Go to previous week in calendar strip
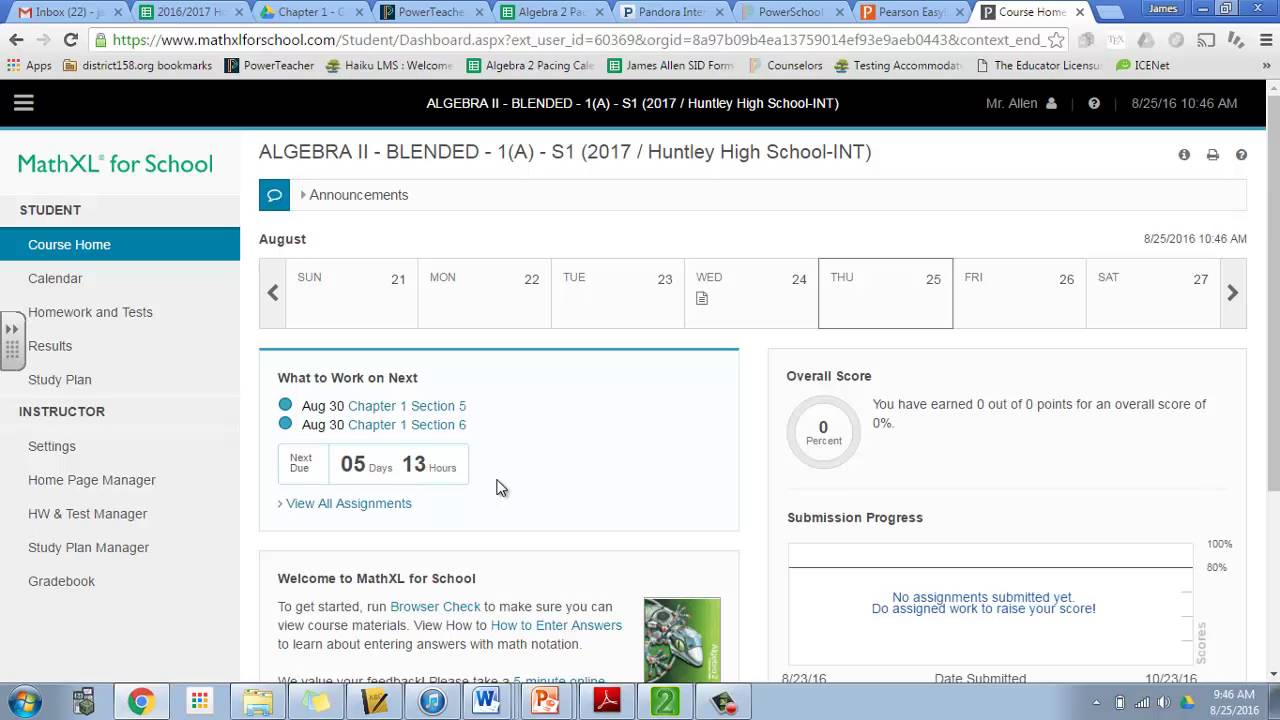 (272, 293)
